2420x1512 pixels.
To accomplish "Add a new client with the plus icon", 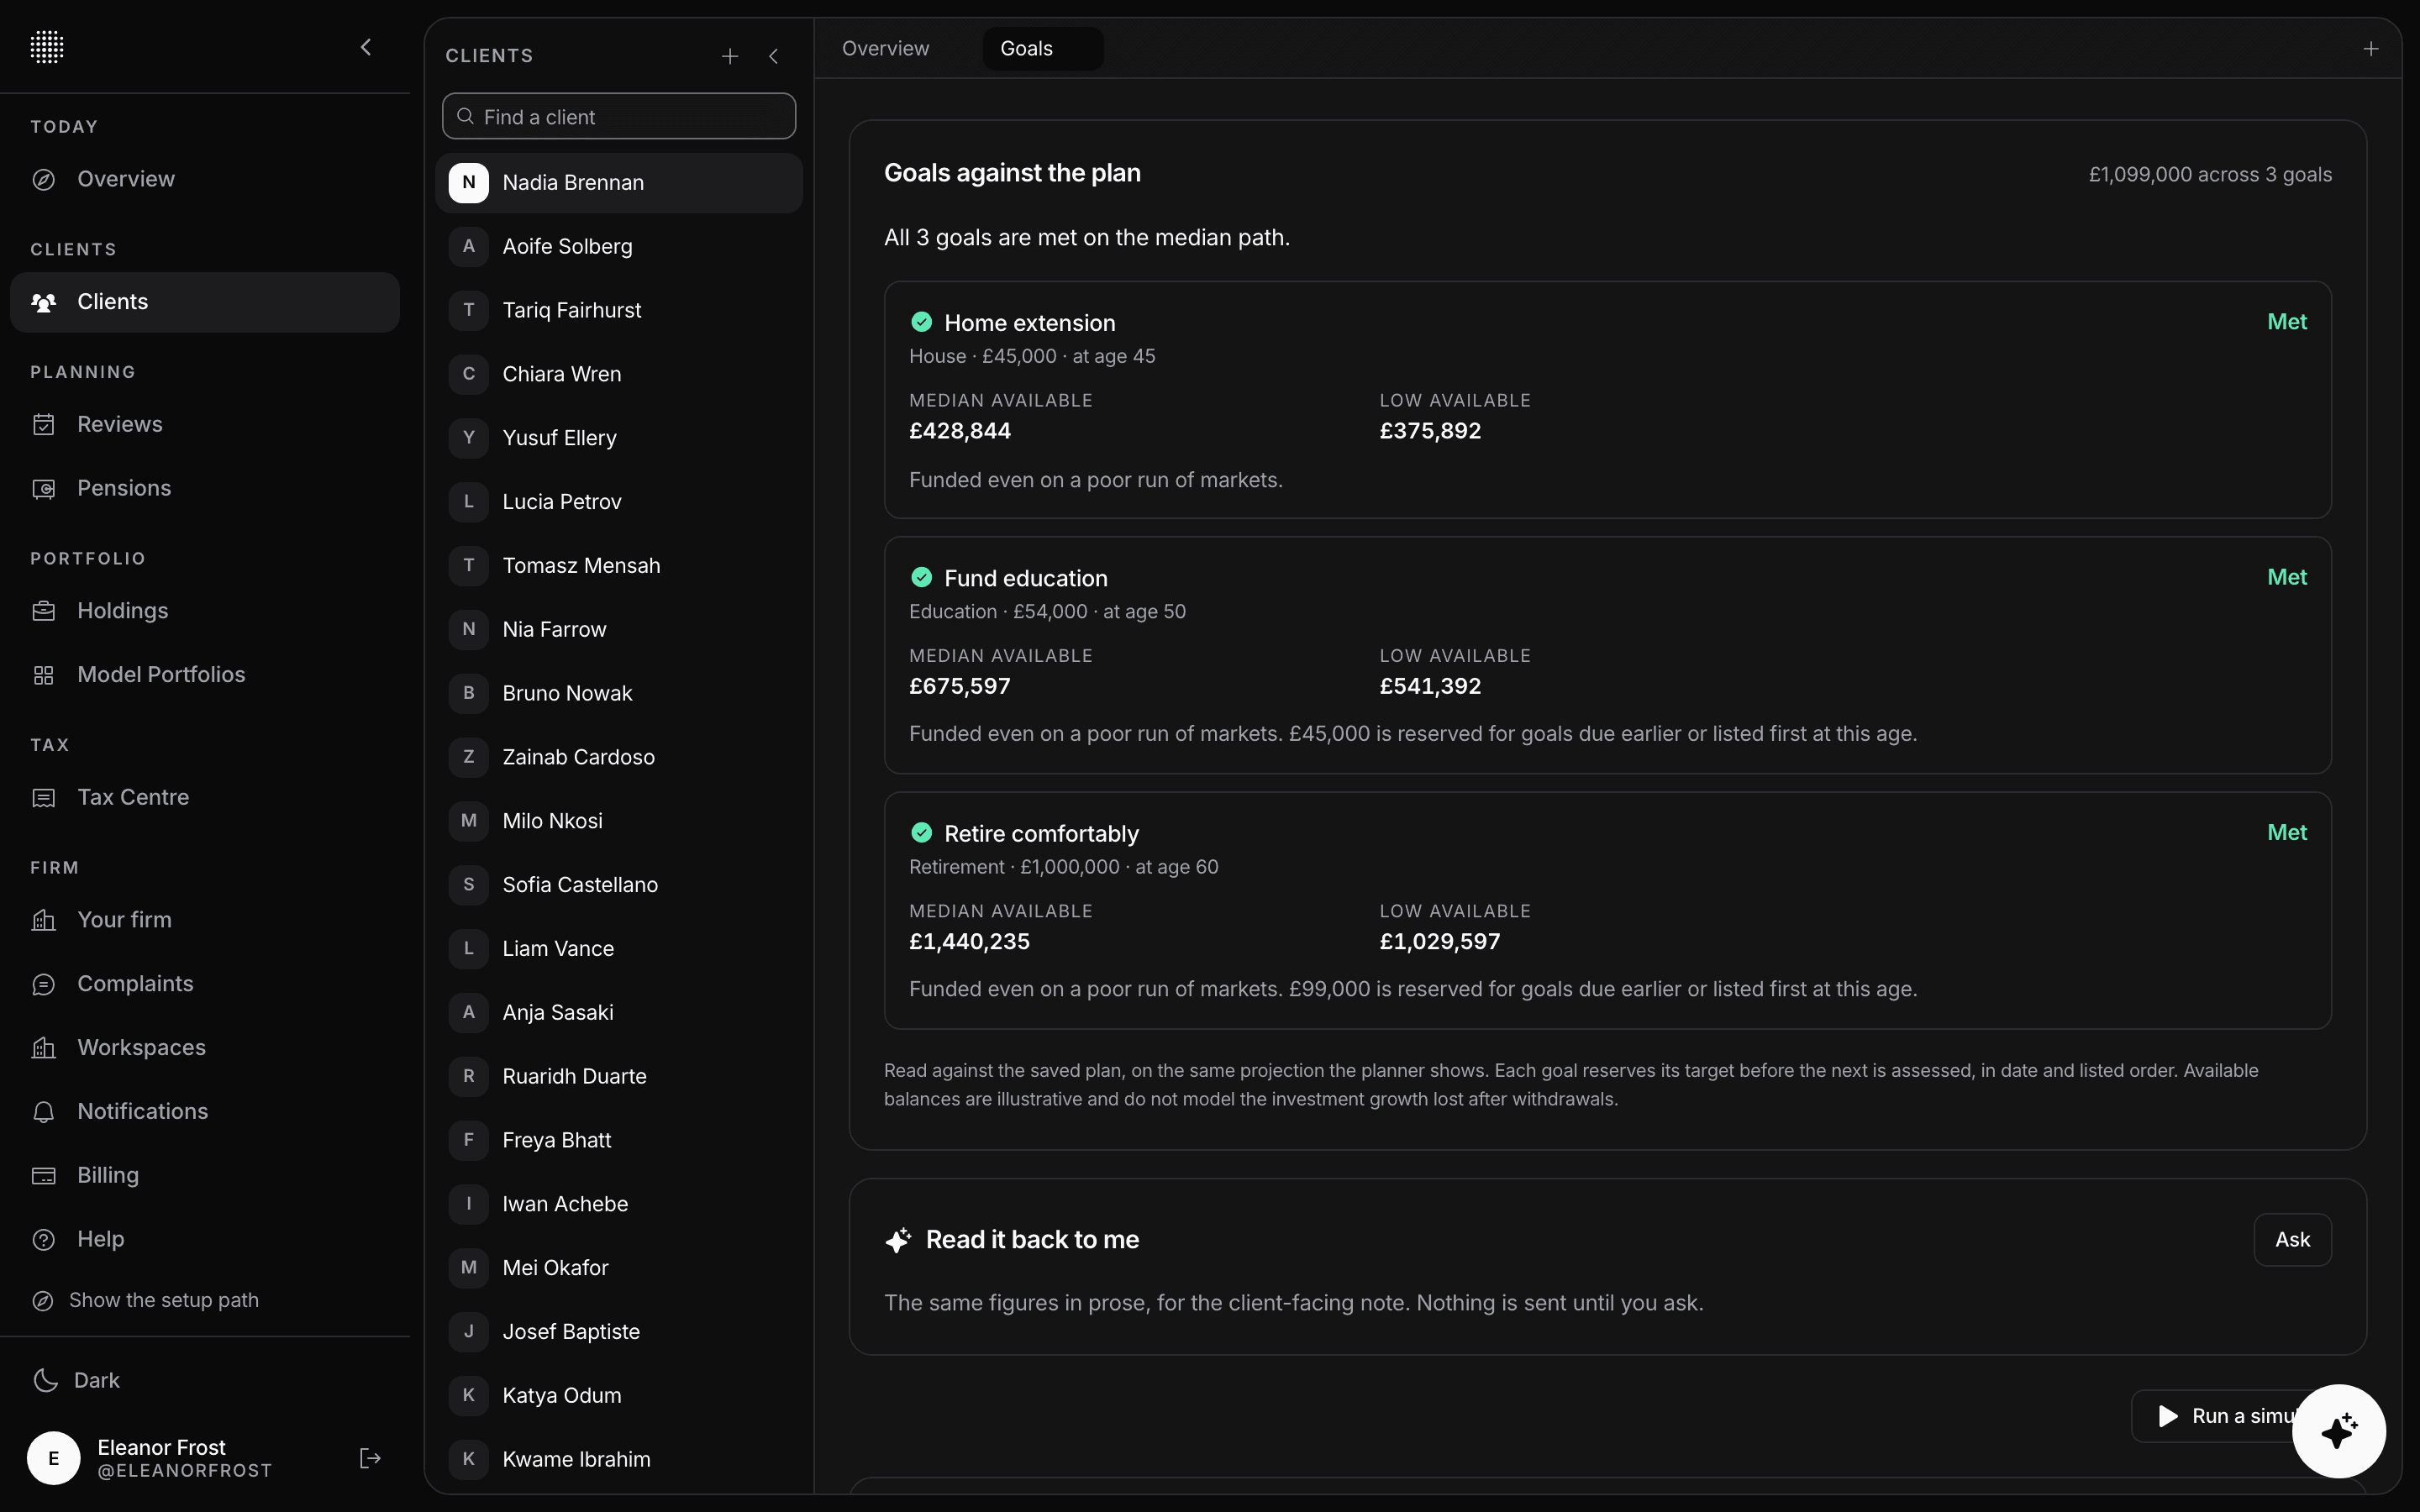I will (x=730, y=56).
